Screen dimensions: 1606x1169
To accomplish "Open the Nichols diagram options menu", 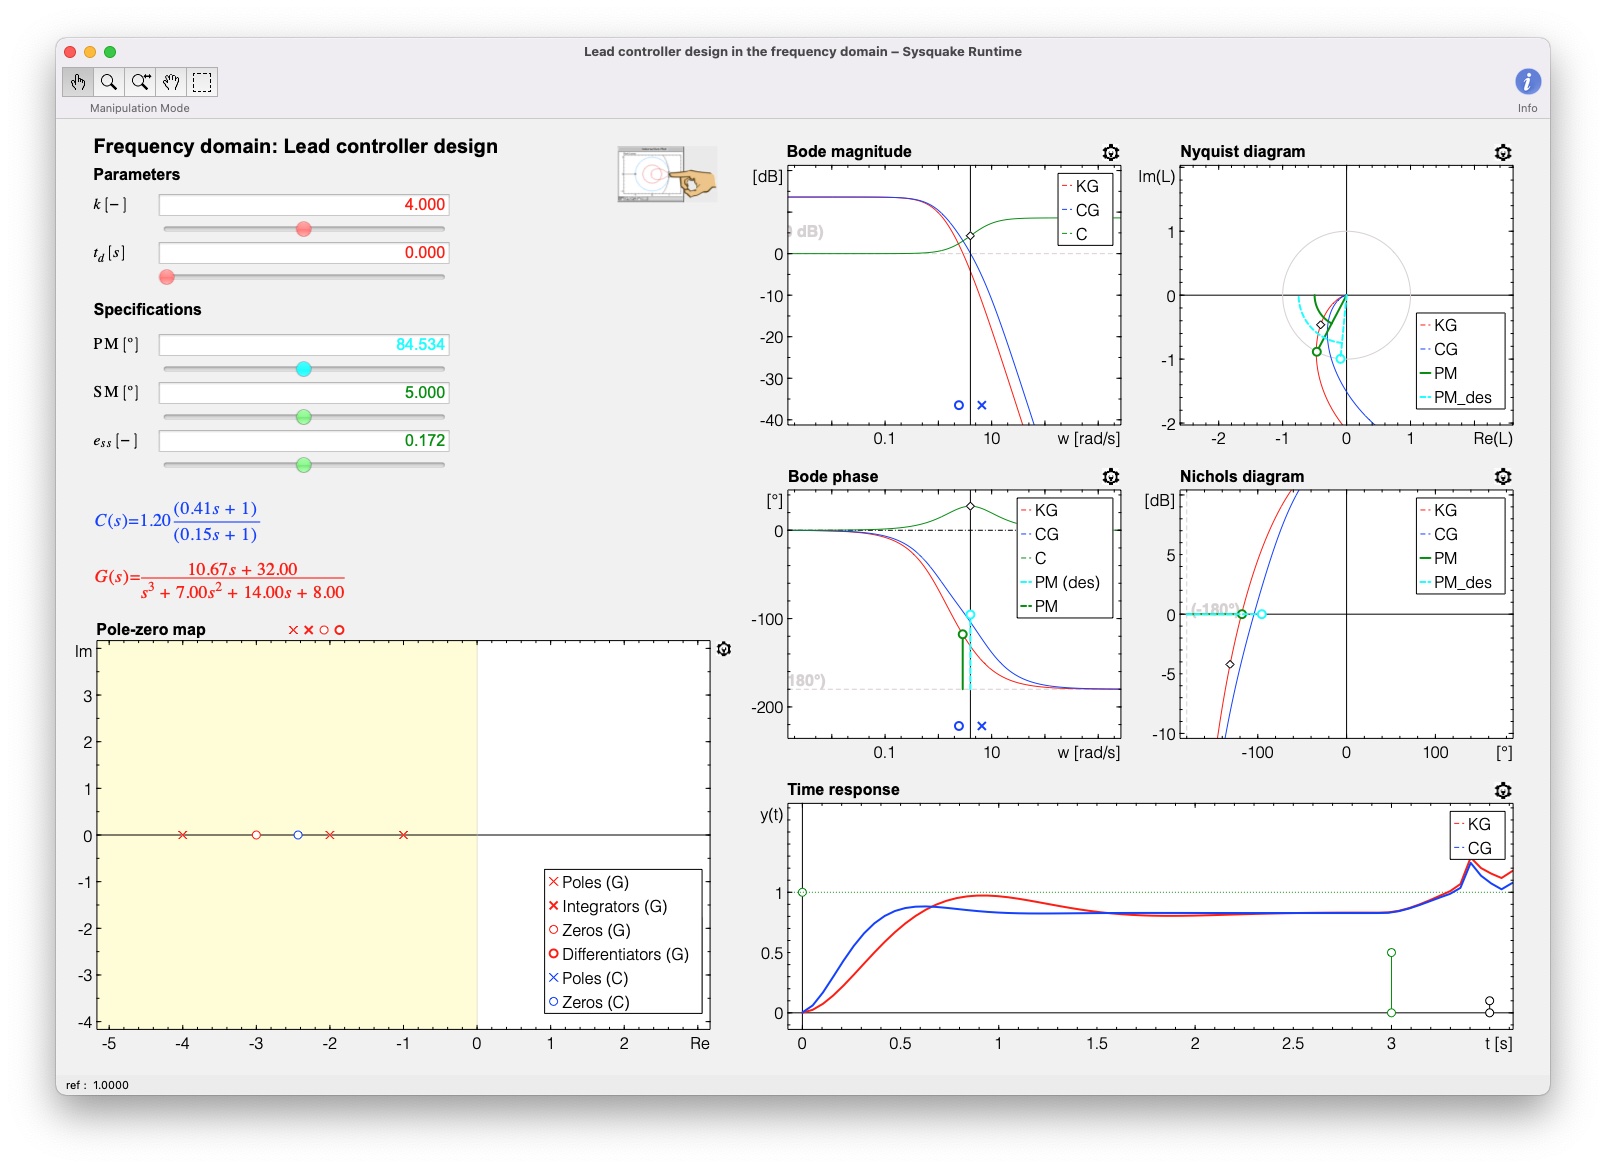I will [1503, 477].
